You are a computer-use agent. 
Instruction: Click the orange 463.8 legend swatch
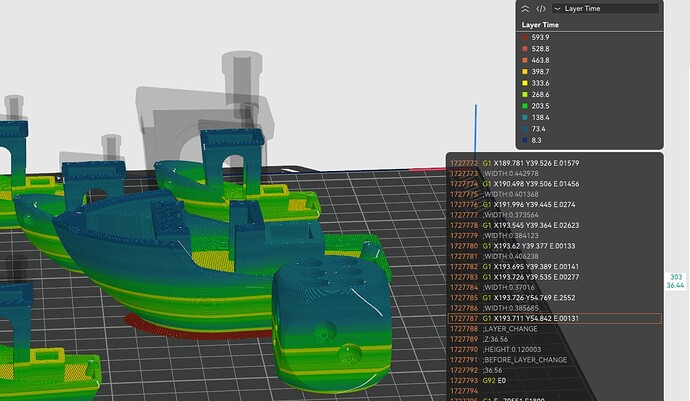pyautogui.click(x=525, y=60)
